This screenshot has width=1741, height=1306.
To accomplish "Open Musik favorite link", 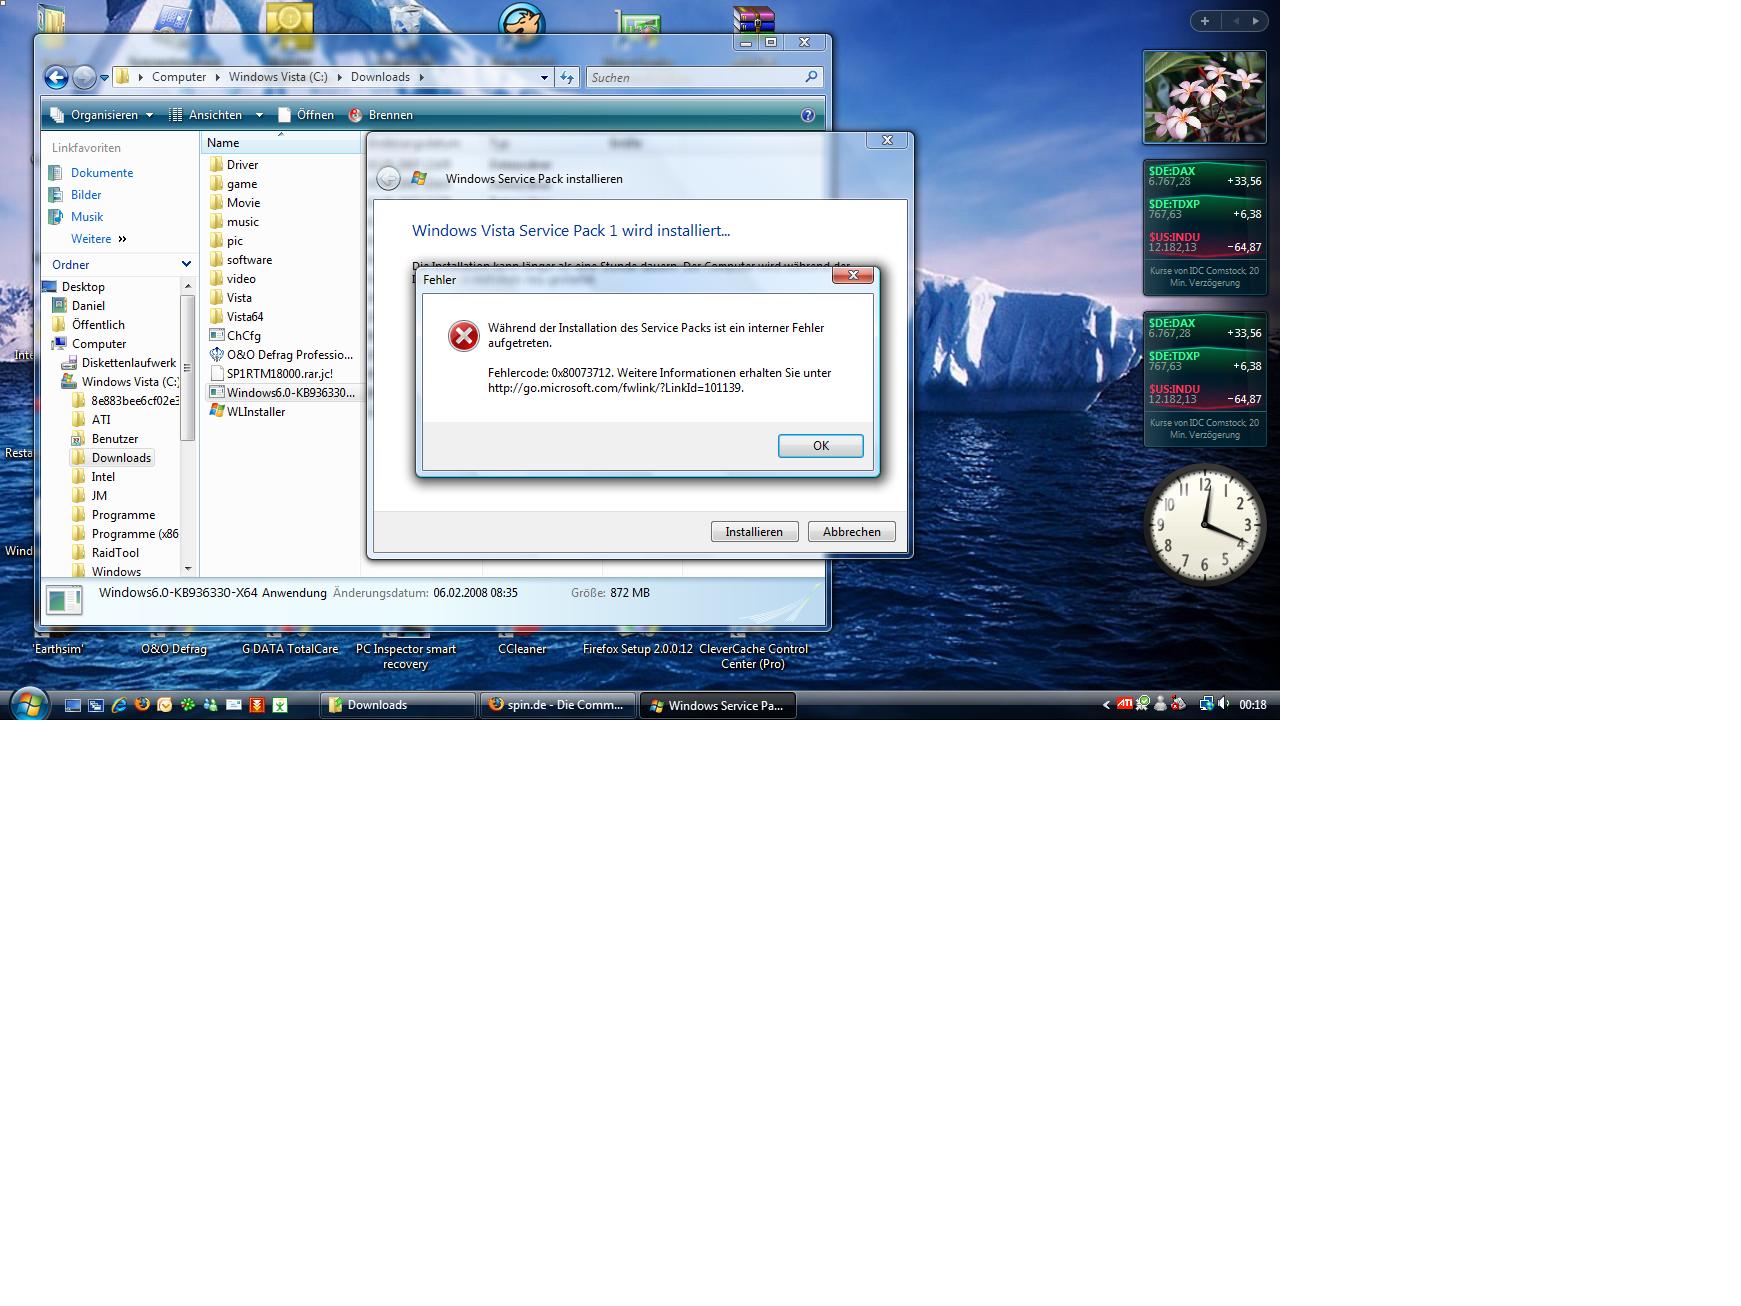I will 87,217.
